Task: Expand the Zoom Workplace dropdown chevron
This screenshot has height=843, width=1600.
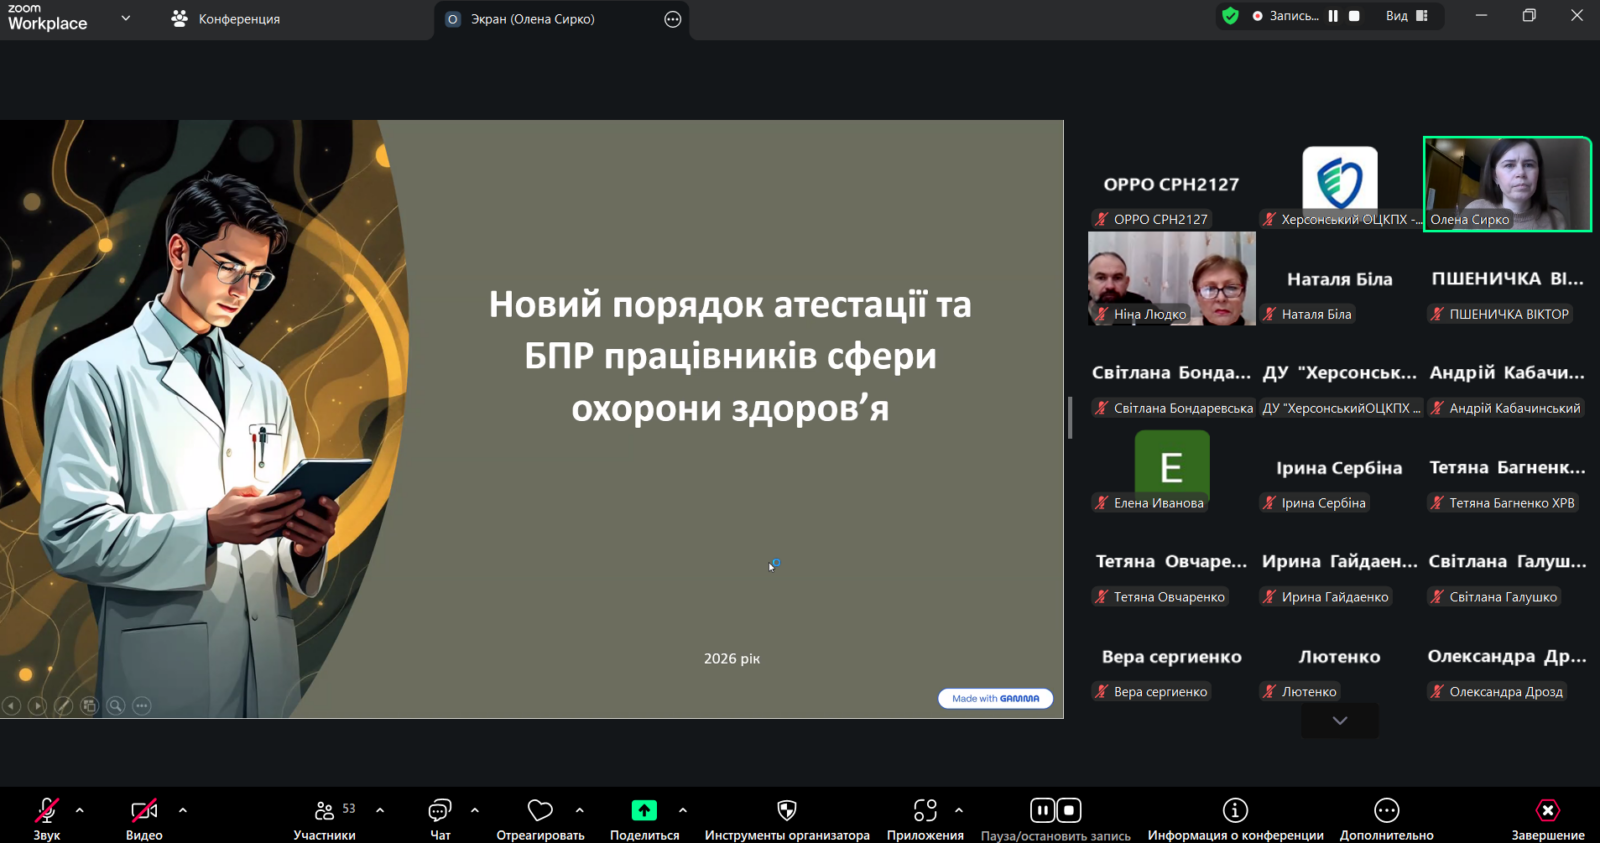Action: tap(126, 18)
